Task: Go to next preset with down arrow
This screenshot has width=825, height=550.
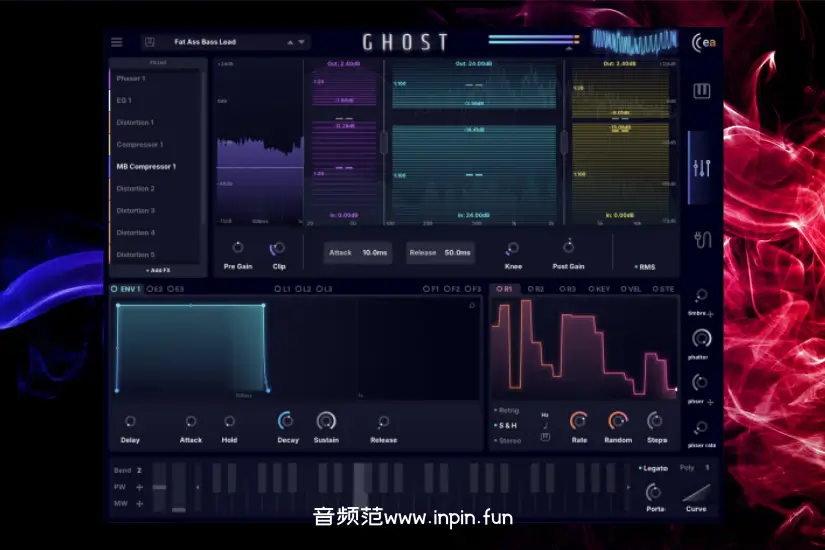Action: tap(301, 42)
